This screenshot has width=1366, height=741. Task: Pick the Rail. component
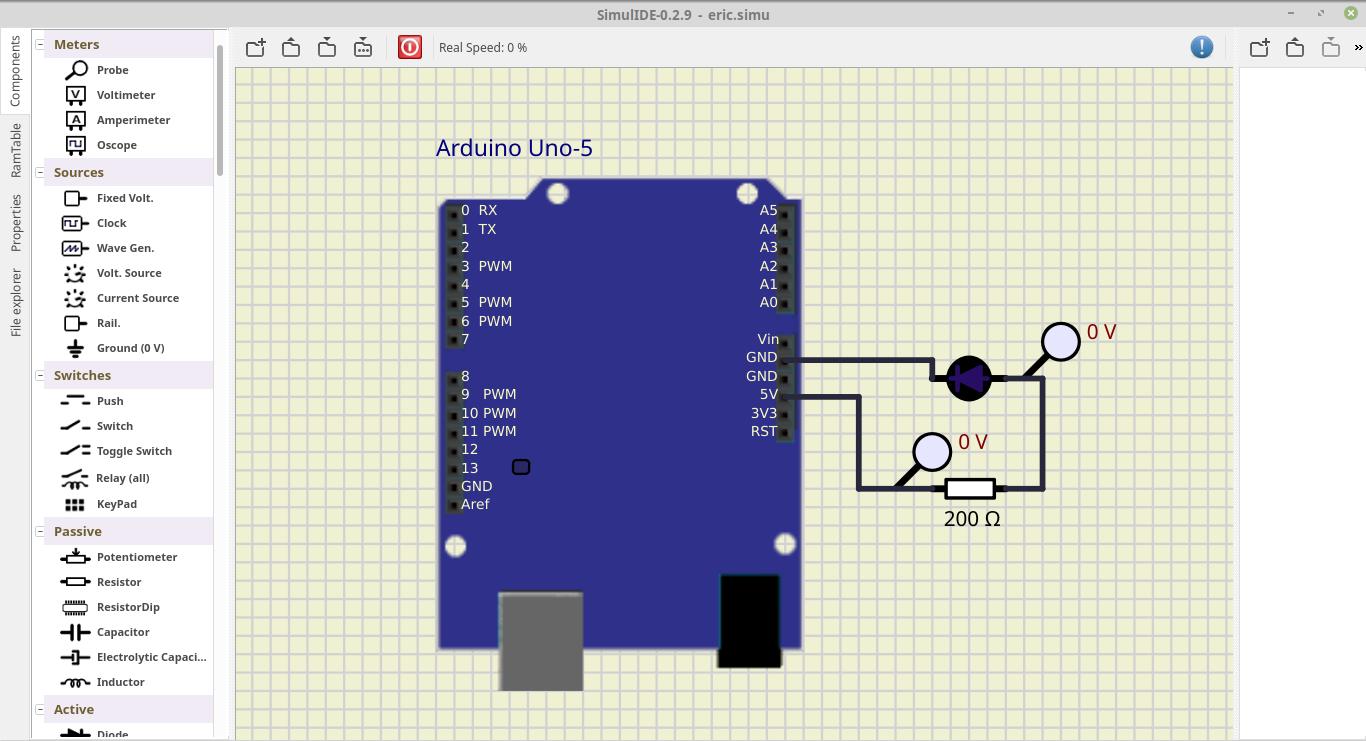pyautogui.click(x=108, y=323)
